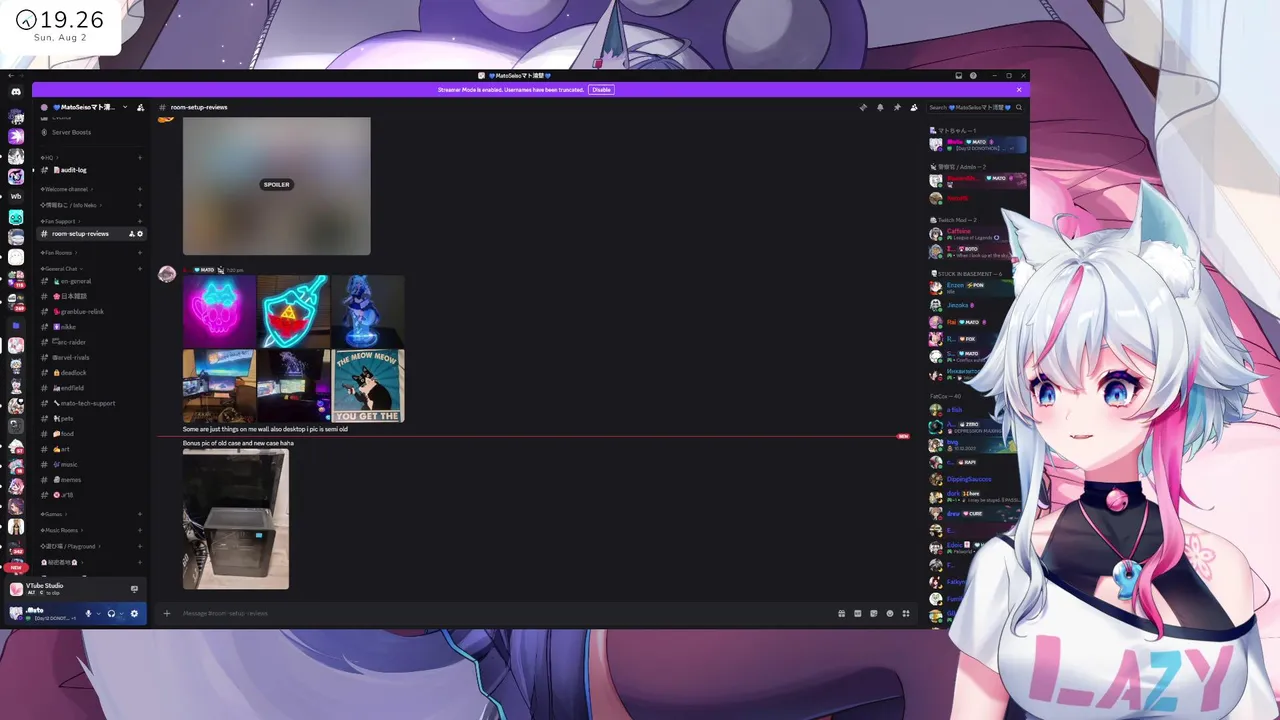Open Discord help question mark icon
The height and width of the screenshot is (720, 1280).
(973, 75)
